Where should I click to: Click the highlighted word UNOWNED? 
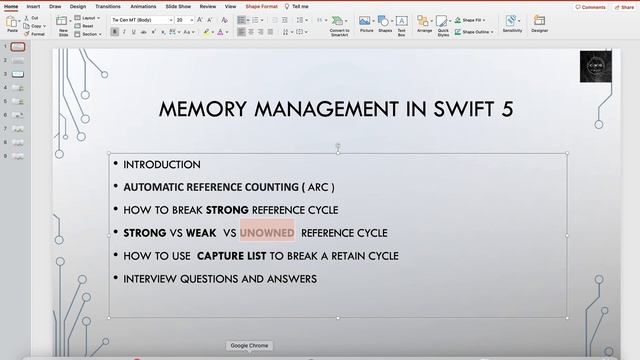click(267, 233)
